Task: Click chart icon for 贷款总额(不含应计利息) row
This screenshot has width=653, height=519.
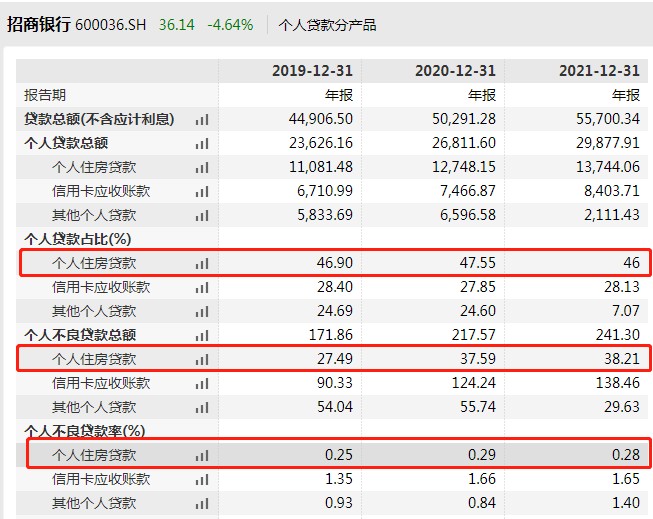Action: (203, 119)
